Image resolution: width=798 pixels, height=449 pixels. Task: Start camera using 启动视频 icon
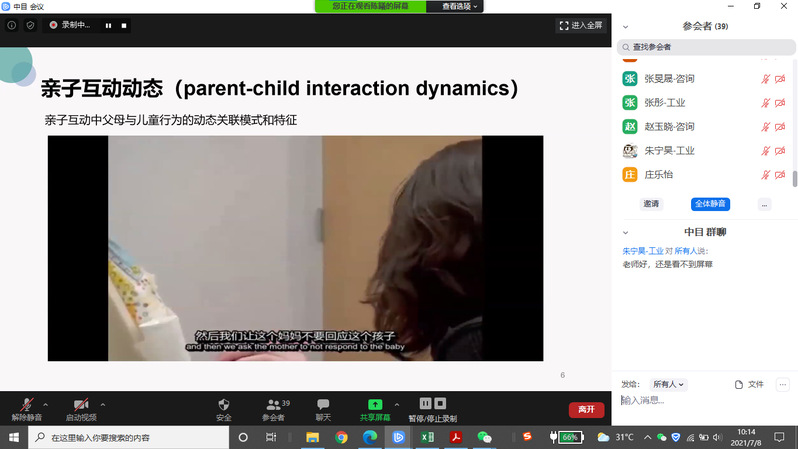coord(81,405)
